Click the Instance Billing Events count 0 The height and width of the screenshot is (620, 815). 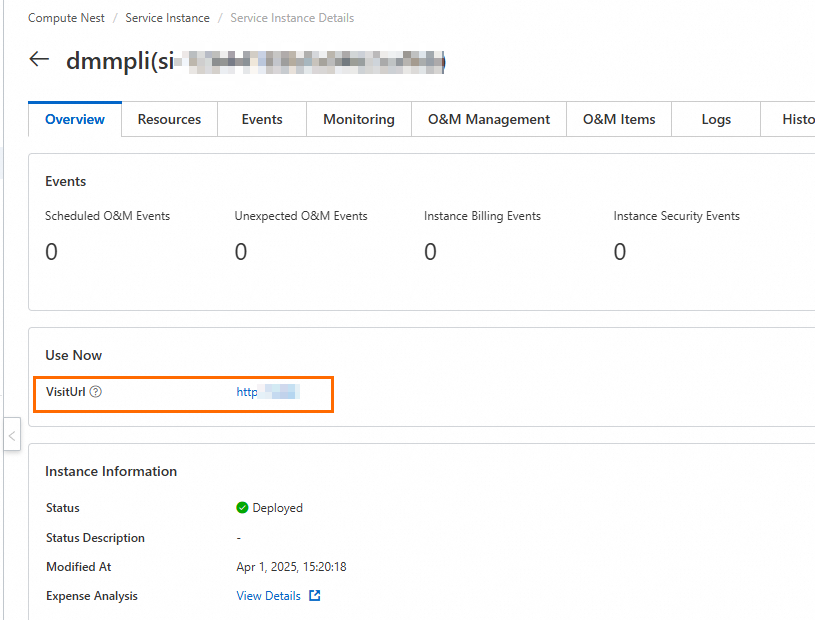(430, 252)
